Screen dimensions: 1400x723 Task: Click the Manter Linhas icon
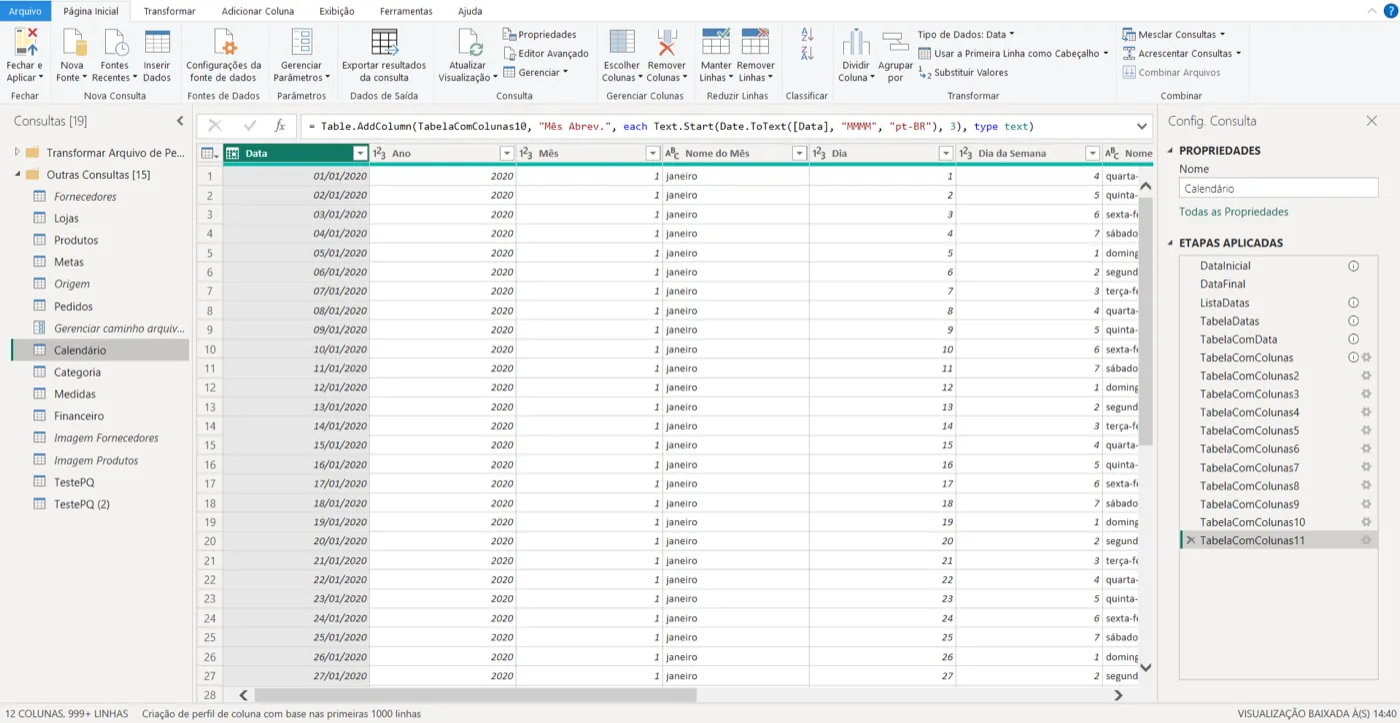click(716, 43)
